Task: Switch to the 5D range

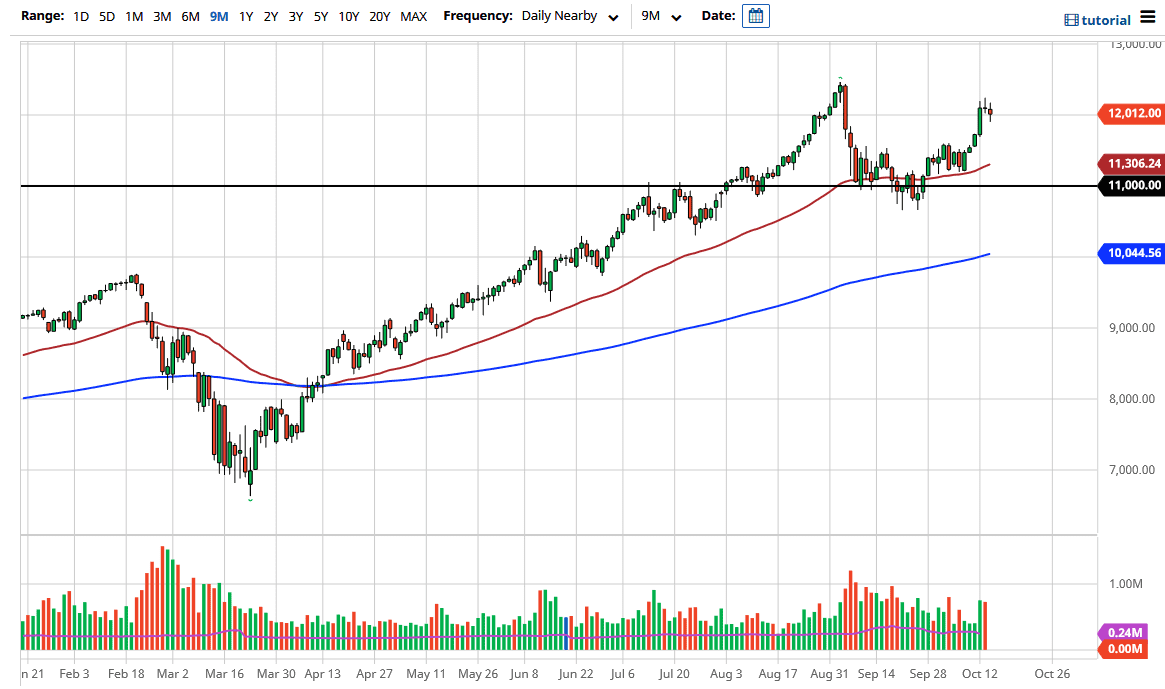Action: click(106, 16)
